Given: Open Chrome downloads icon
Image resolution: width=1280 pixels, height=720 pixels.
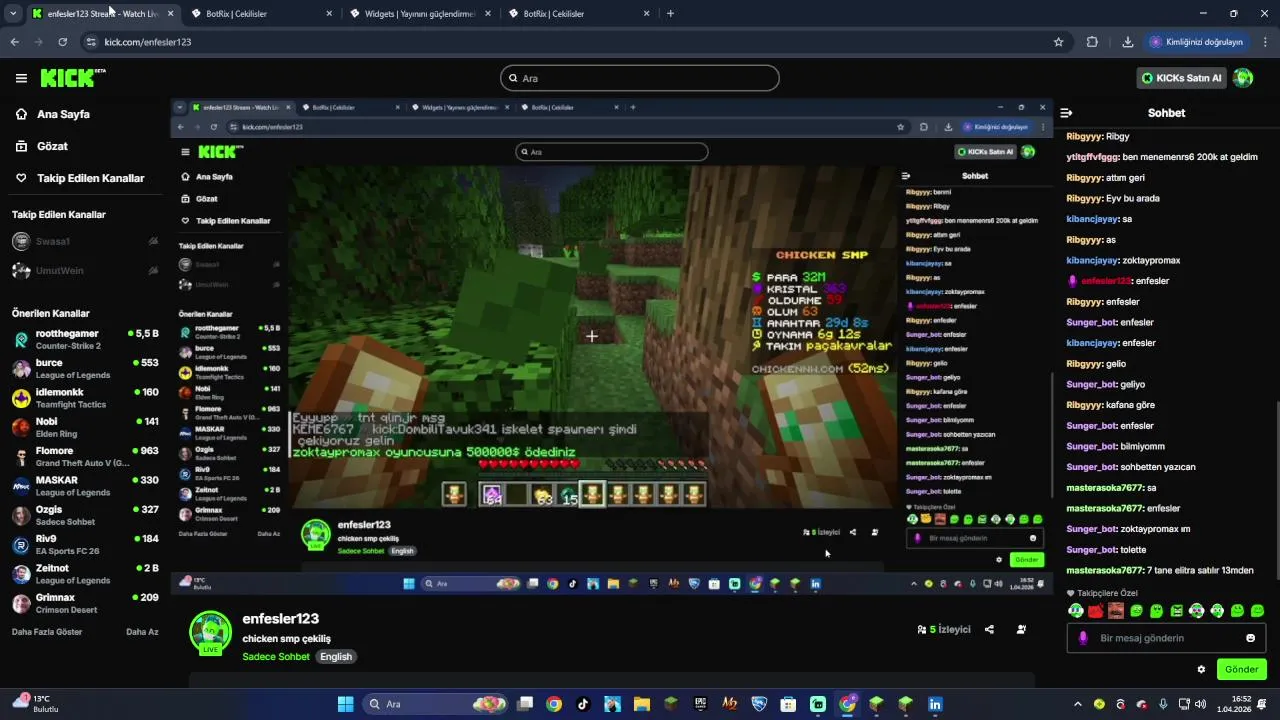Looking at the screenshot, I should pyautogui.click(x=1128, y=42).
